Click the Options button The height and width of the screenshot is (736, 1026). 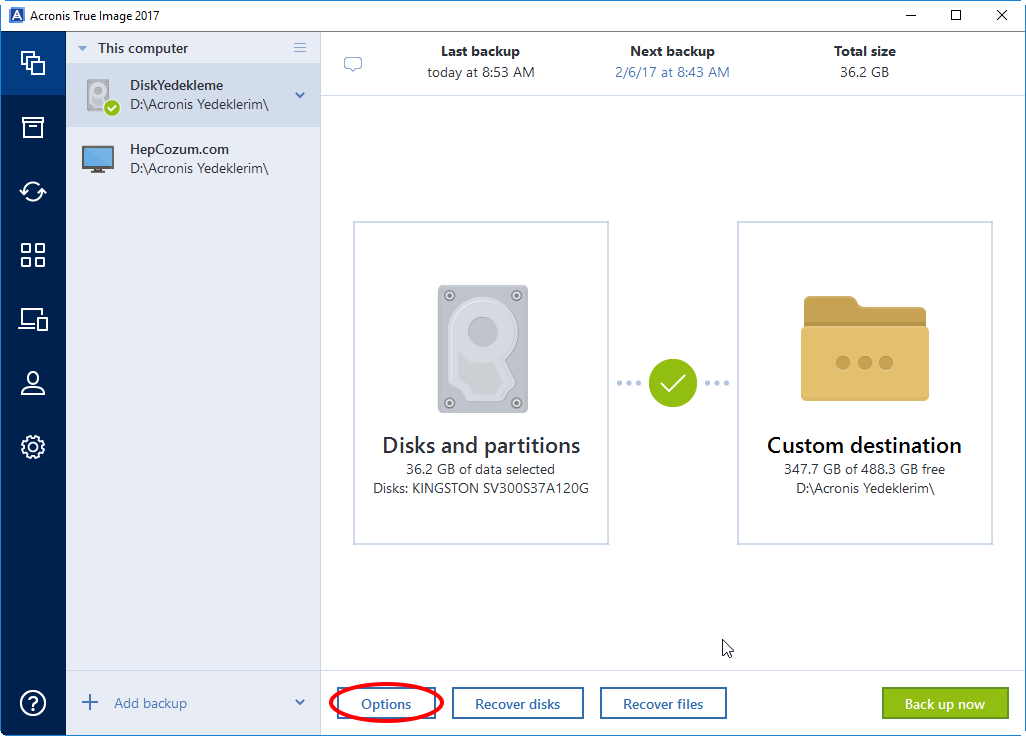(386, 704)
